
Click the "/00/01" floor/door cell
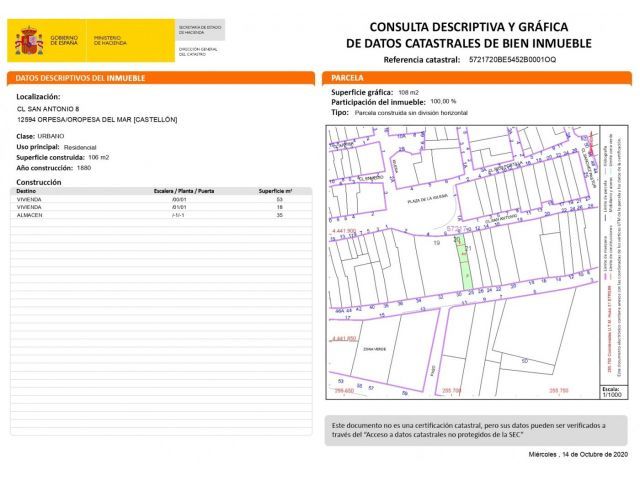pyautogui.click(x=179, y=200)
